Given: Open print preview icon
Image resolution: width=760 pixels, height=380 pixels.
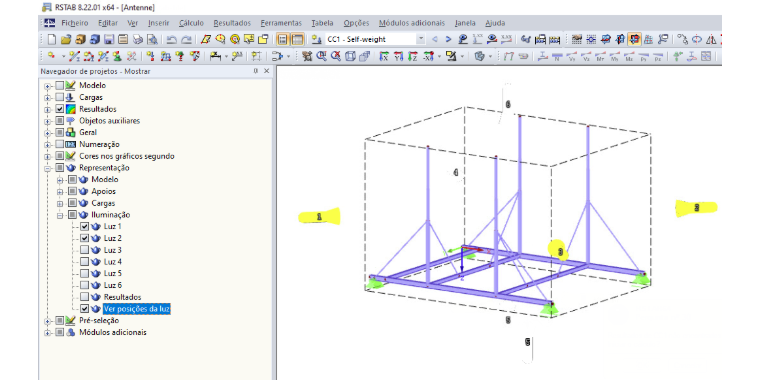Looking at the screenshot, I should click(x=152, y=39).
